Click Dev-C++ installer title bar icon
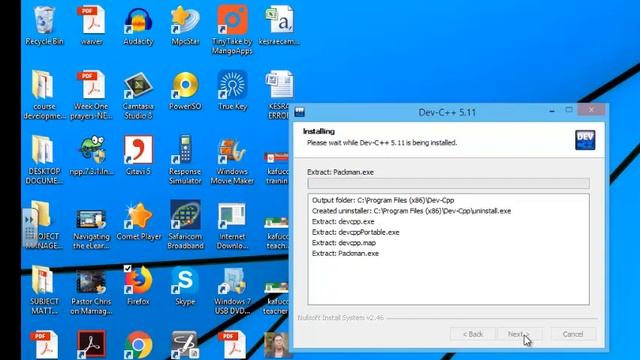 click(x=300, y=112)
